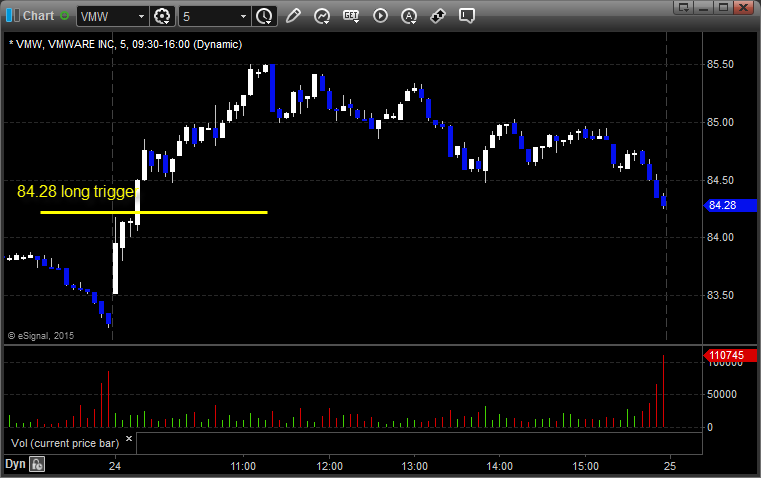This screenshot has width=761, height=478.
Task: Click the 15:00 time axis label
Action: click(585, 466)
